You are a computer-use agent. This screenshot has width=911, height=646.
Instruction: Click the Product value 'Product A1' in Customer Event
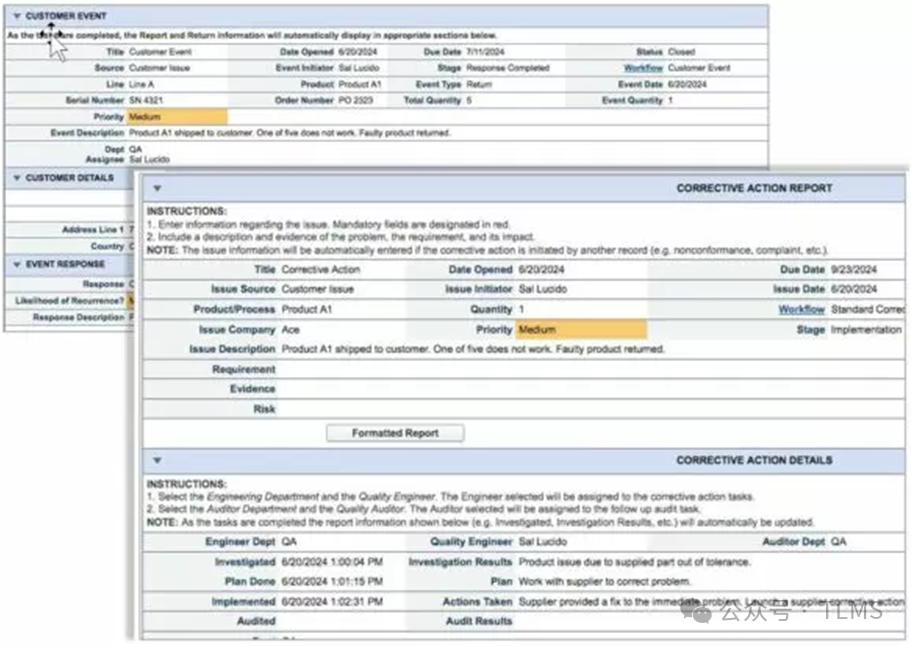tap(360, 84)
